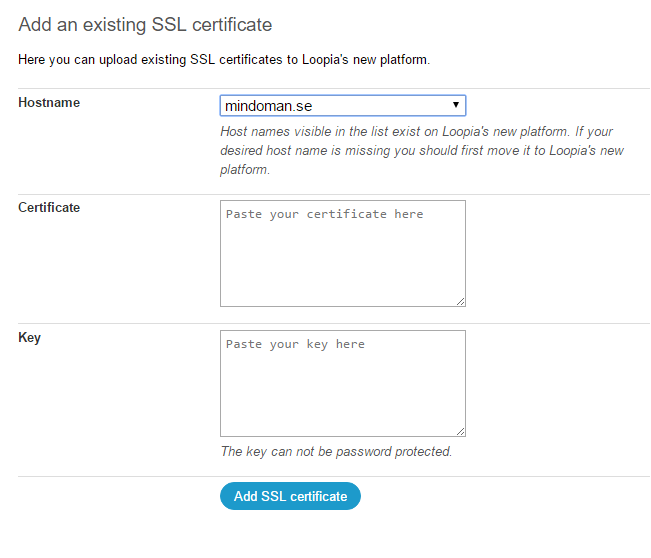Click the 'key can not be password protected' note
Image resolution: width=651 pixels, height=558 pixels.
coord(336,451)
